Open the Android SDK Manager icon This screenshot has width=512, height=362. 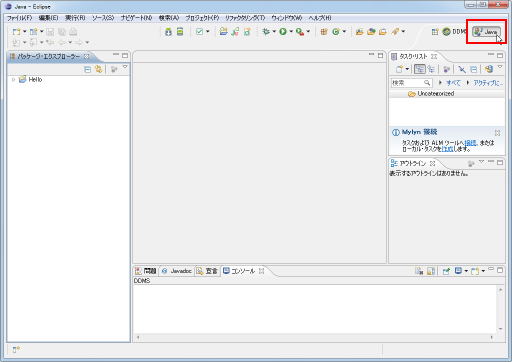pos(168,32)
